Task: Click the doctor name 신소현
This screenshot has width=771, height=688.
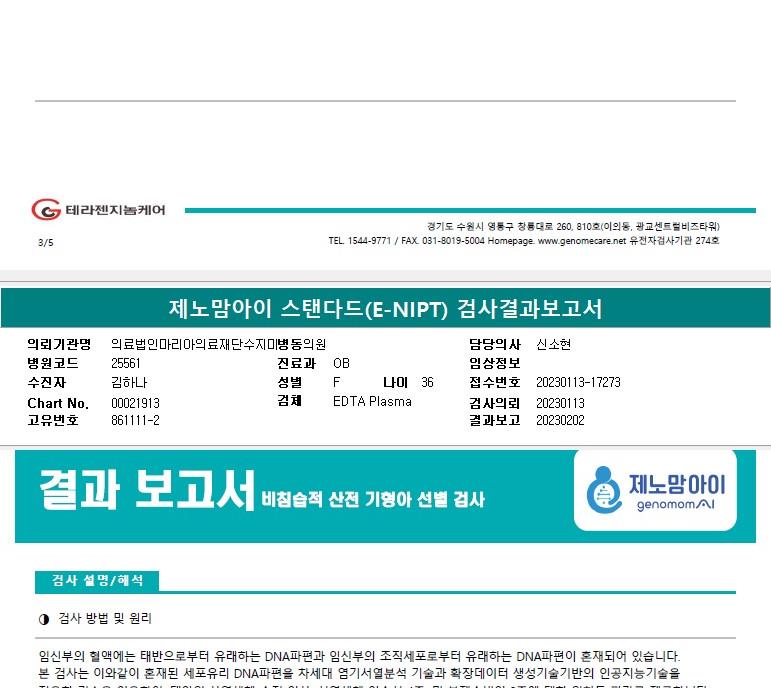Action: coord(554,344)
